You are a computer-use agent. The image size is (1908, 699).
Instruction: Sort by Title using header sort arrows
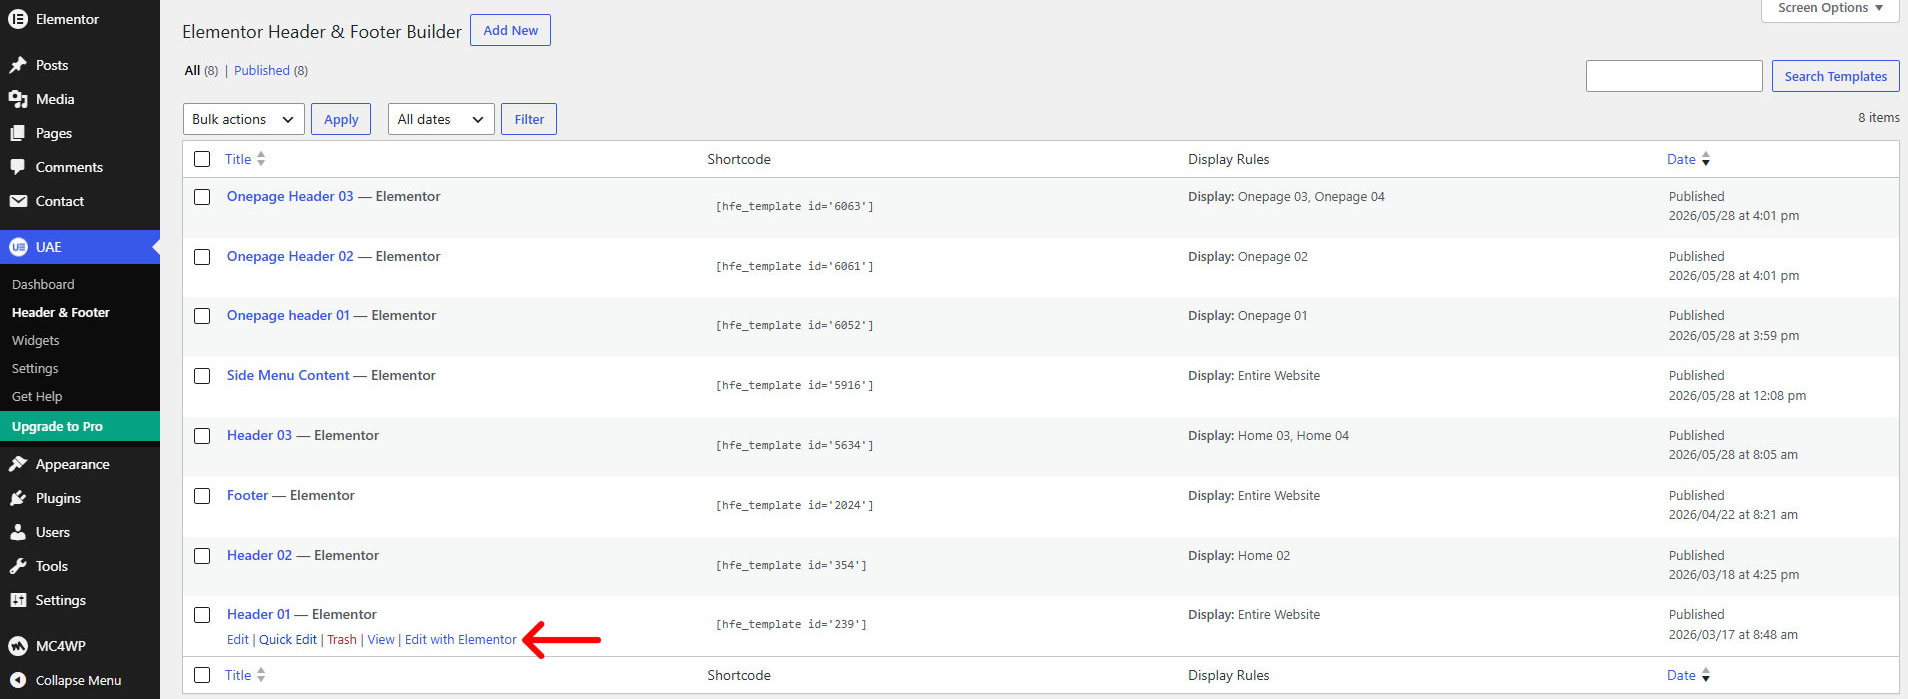click(261, 159)
